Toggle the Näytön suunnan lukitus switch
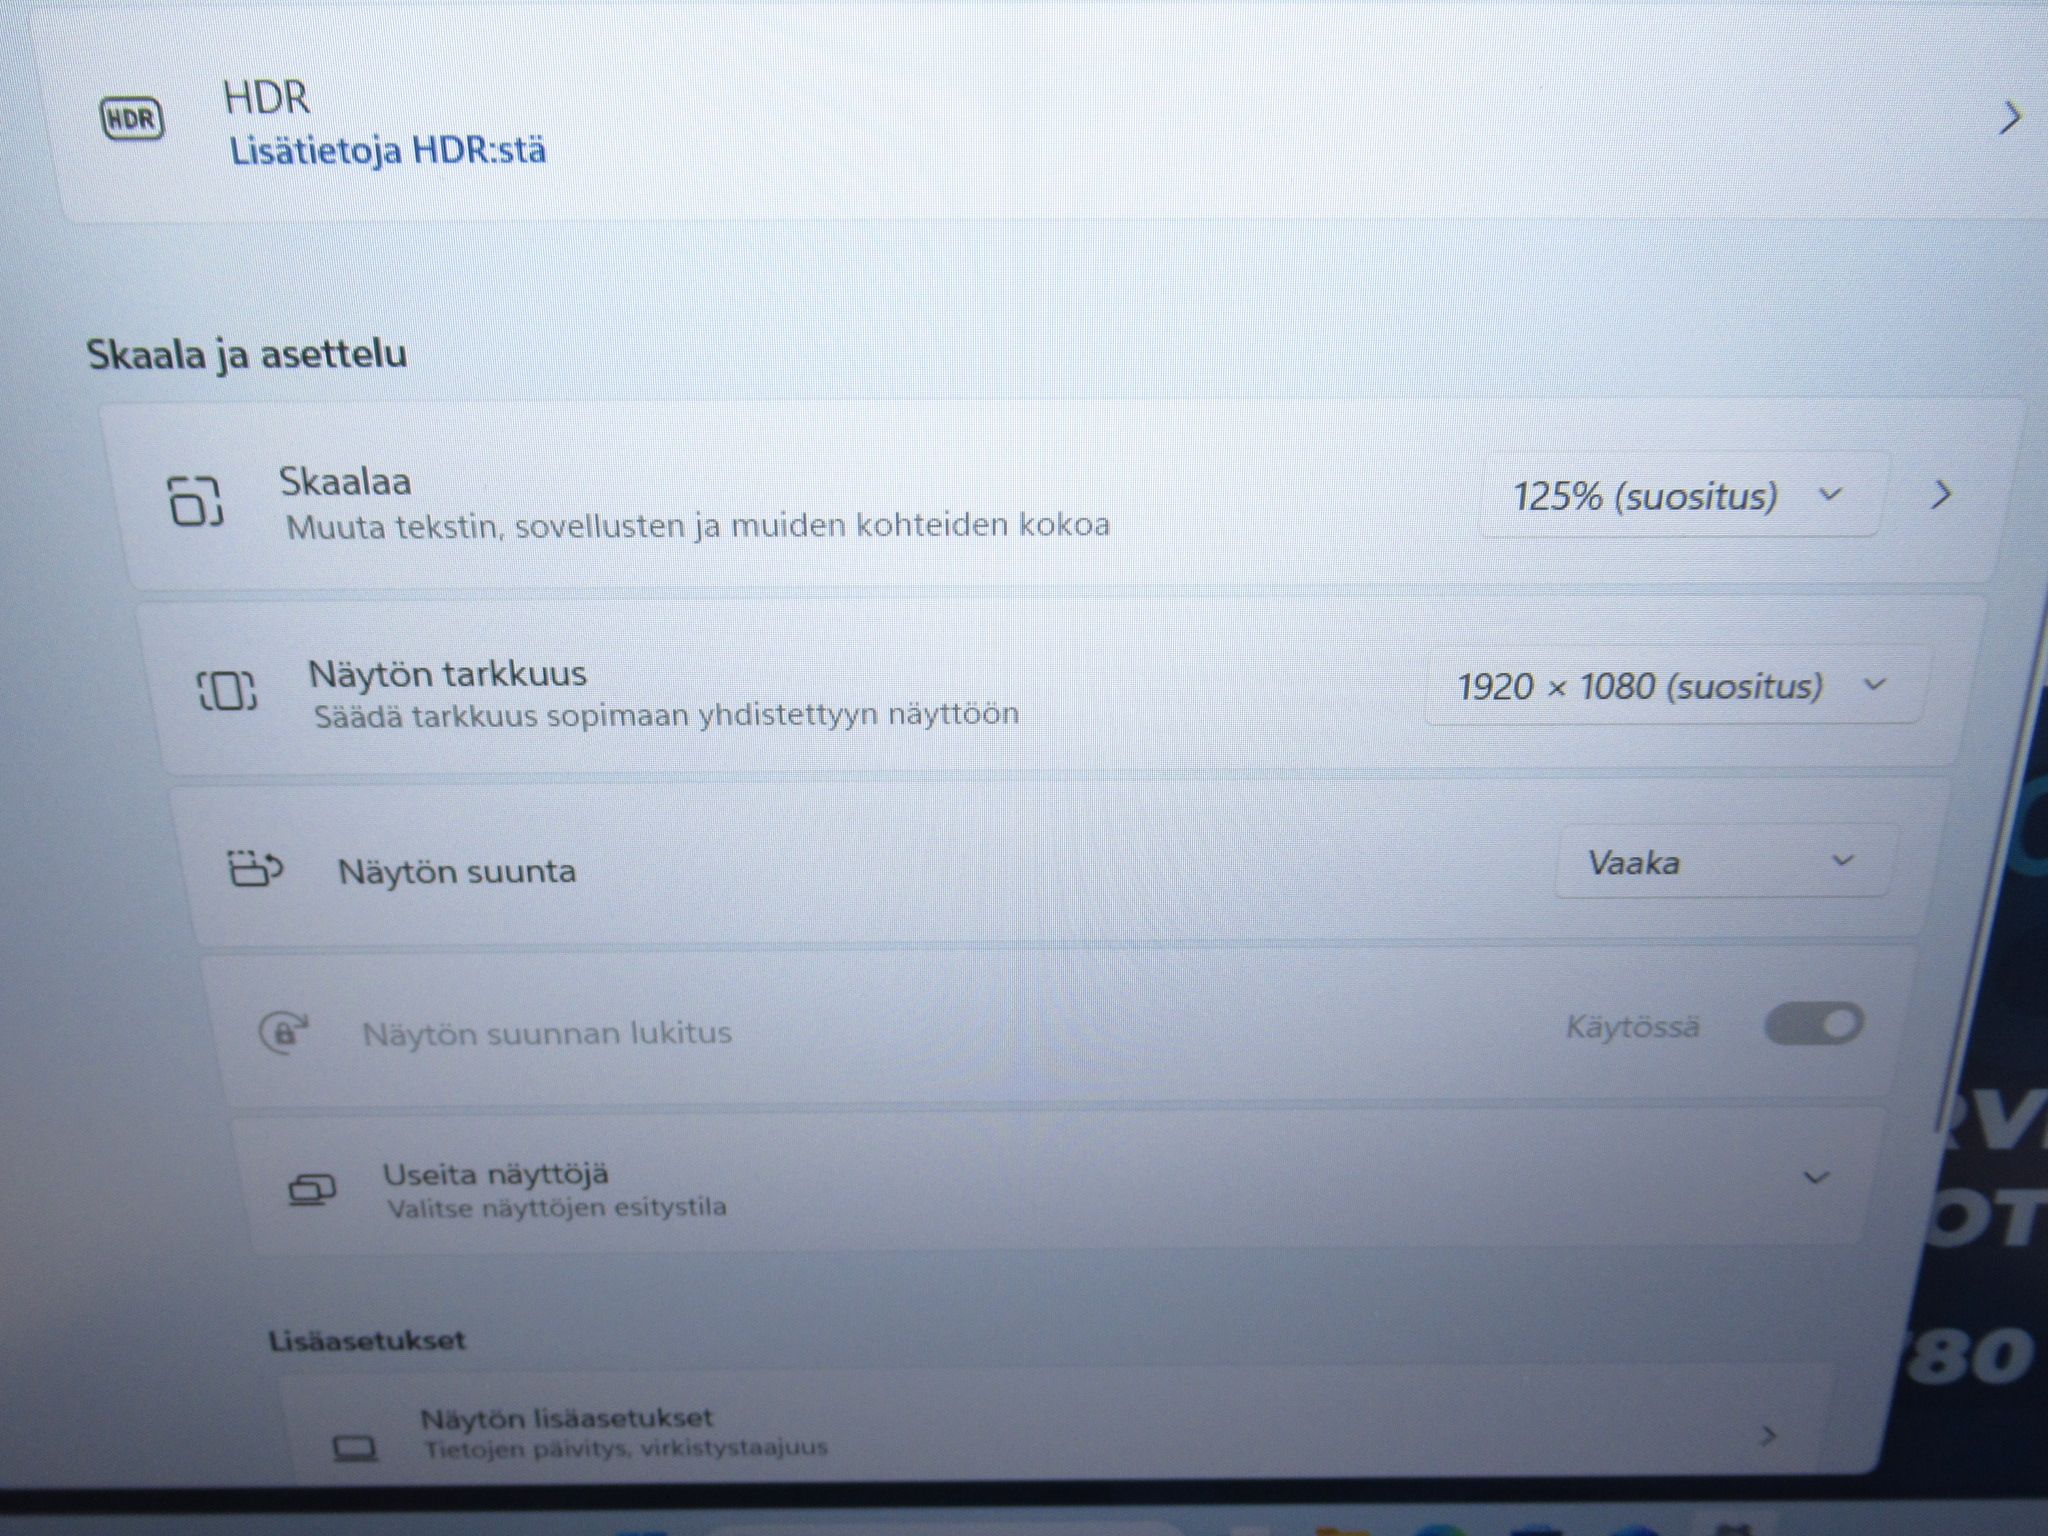The height and width of the screenshot is (1536, 2048). click(x=1814, y=1024)
